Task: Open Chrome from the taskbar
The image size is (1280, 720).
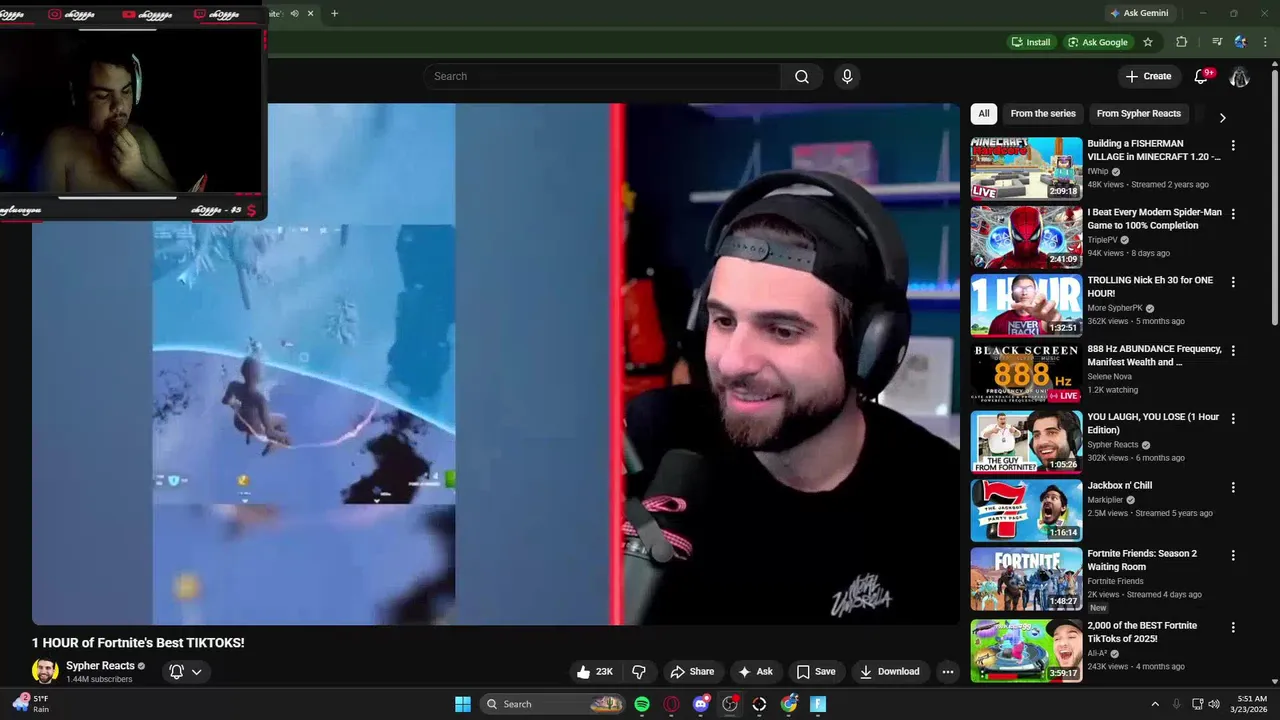Action: pyautogui.click(x=789, y=704)
